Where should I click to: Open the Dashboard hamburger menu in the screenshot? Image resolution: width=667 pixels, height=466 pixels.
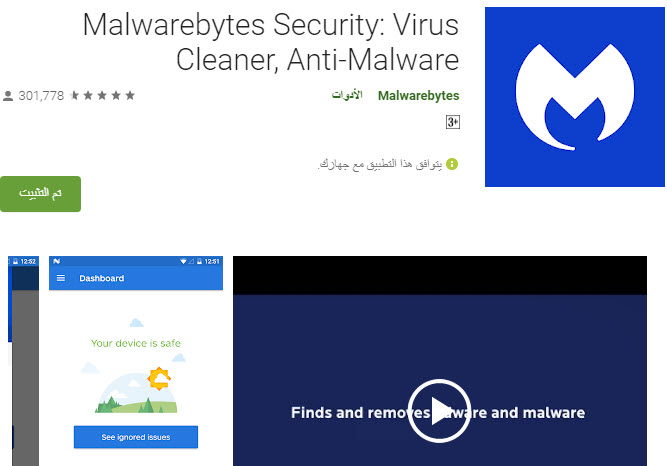point(61,278)
